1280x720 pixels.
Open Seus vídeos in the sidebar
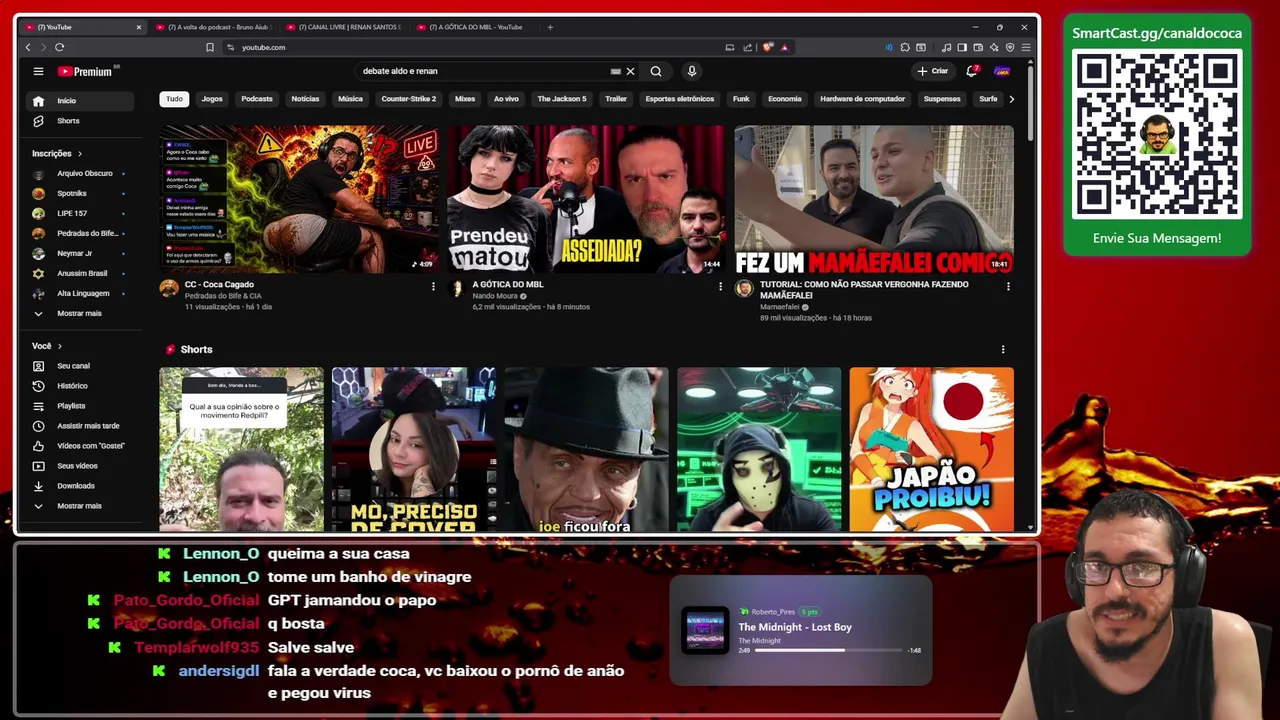pos(80,466)
